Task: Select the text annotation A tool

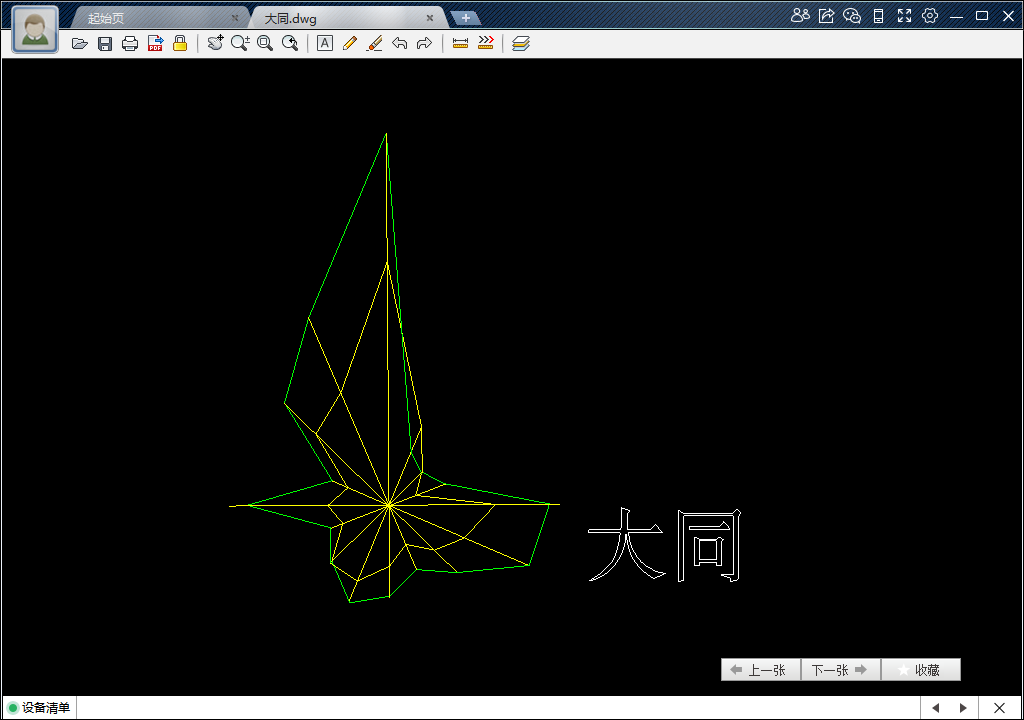Action: click(325, 43)
